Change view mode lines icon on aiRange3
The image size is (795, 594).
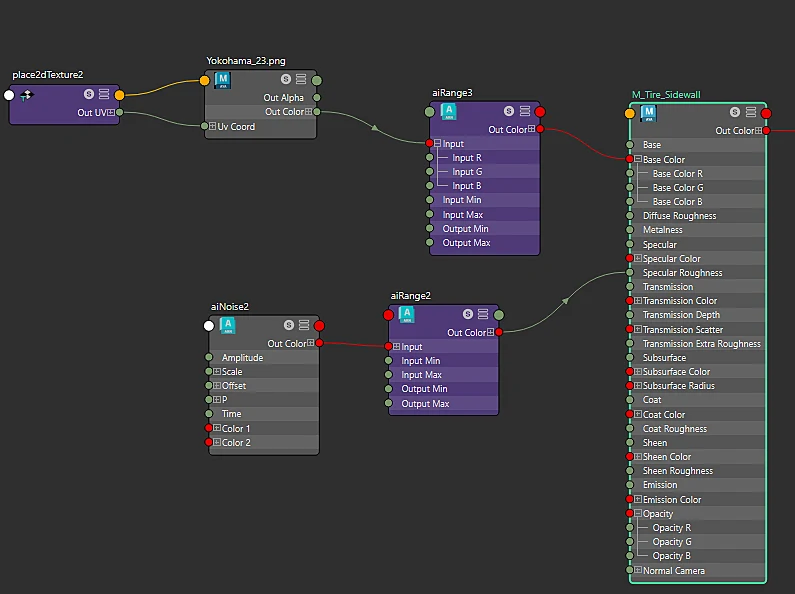click(525, 111)
